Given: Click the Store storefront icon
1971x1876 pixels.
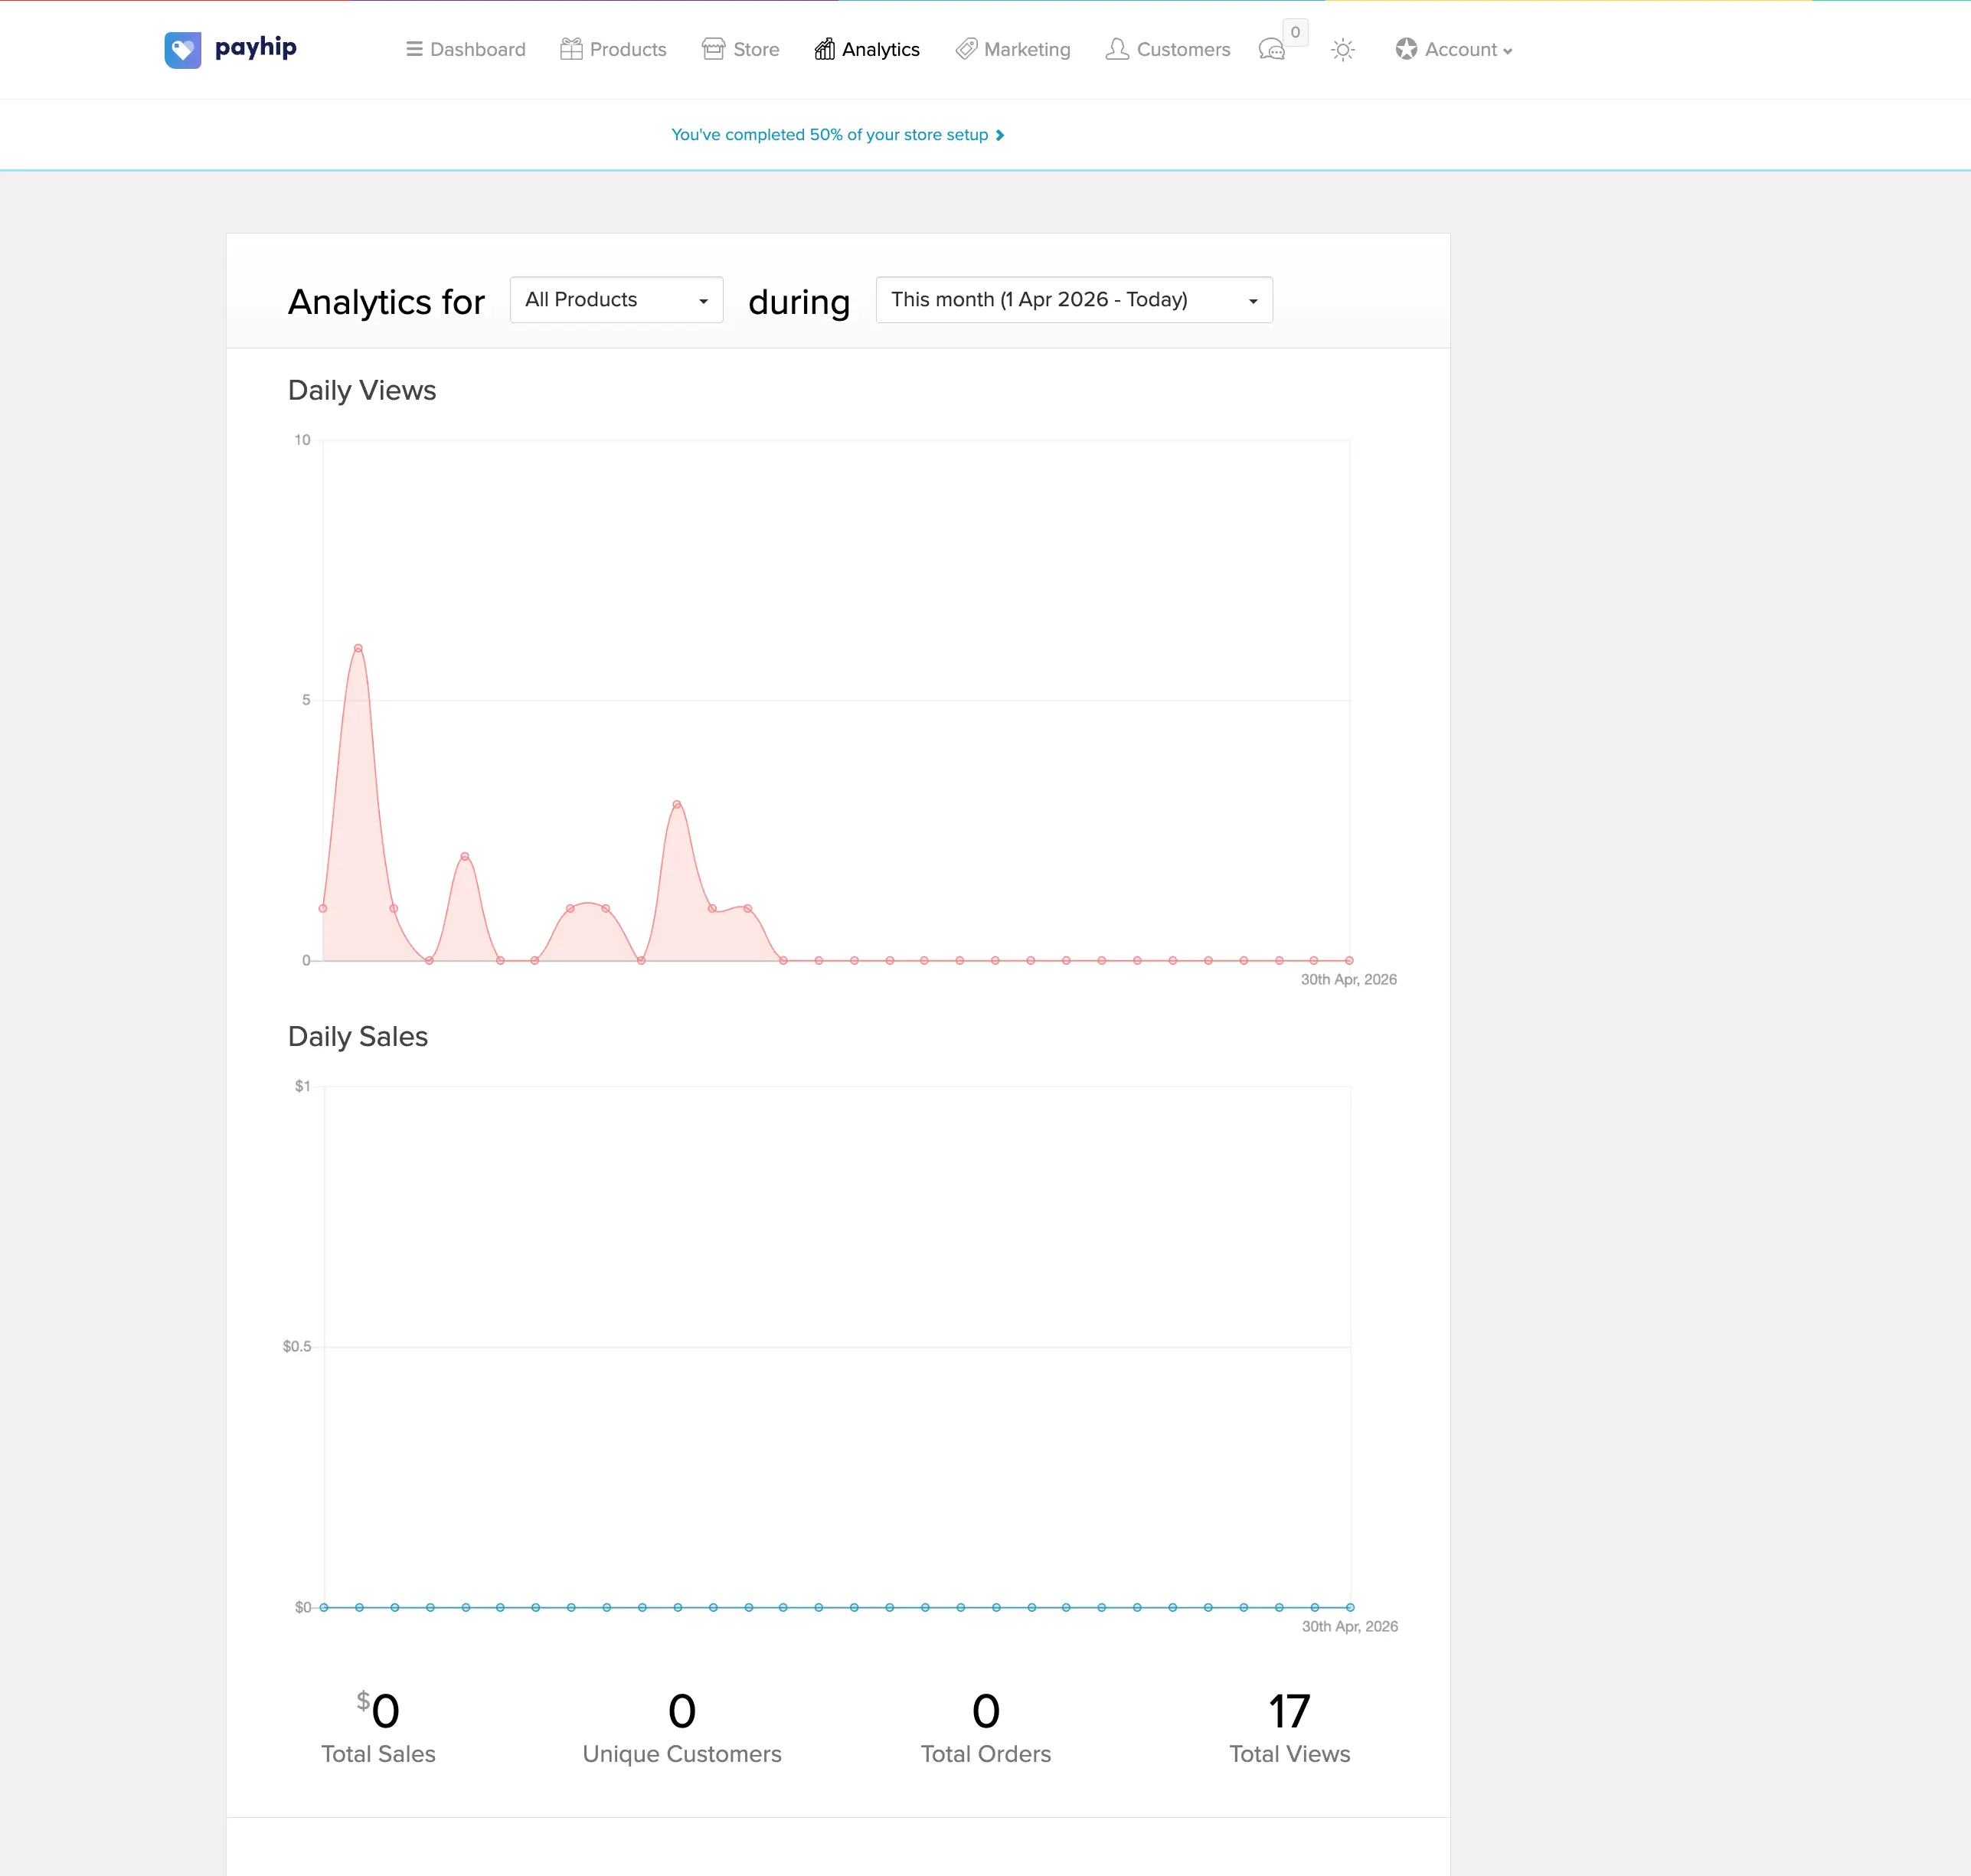Looking at the screenshot, I should pos(711,49).
